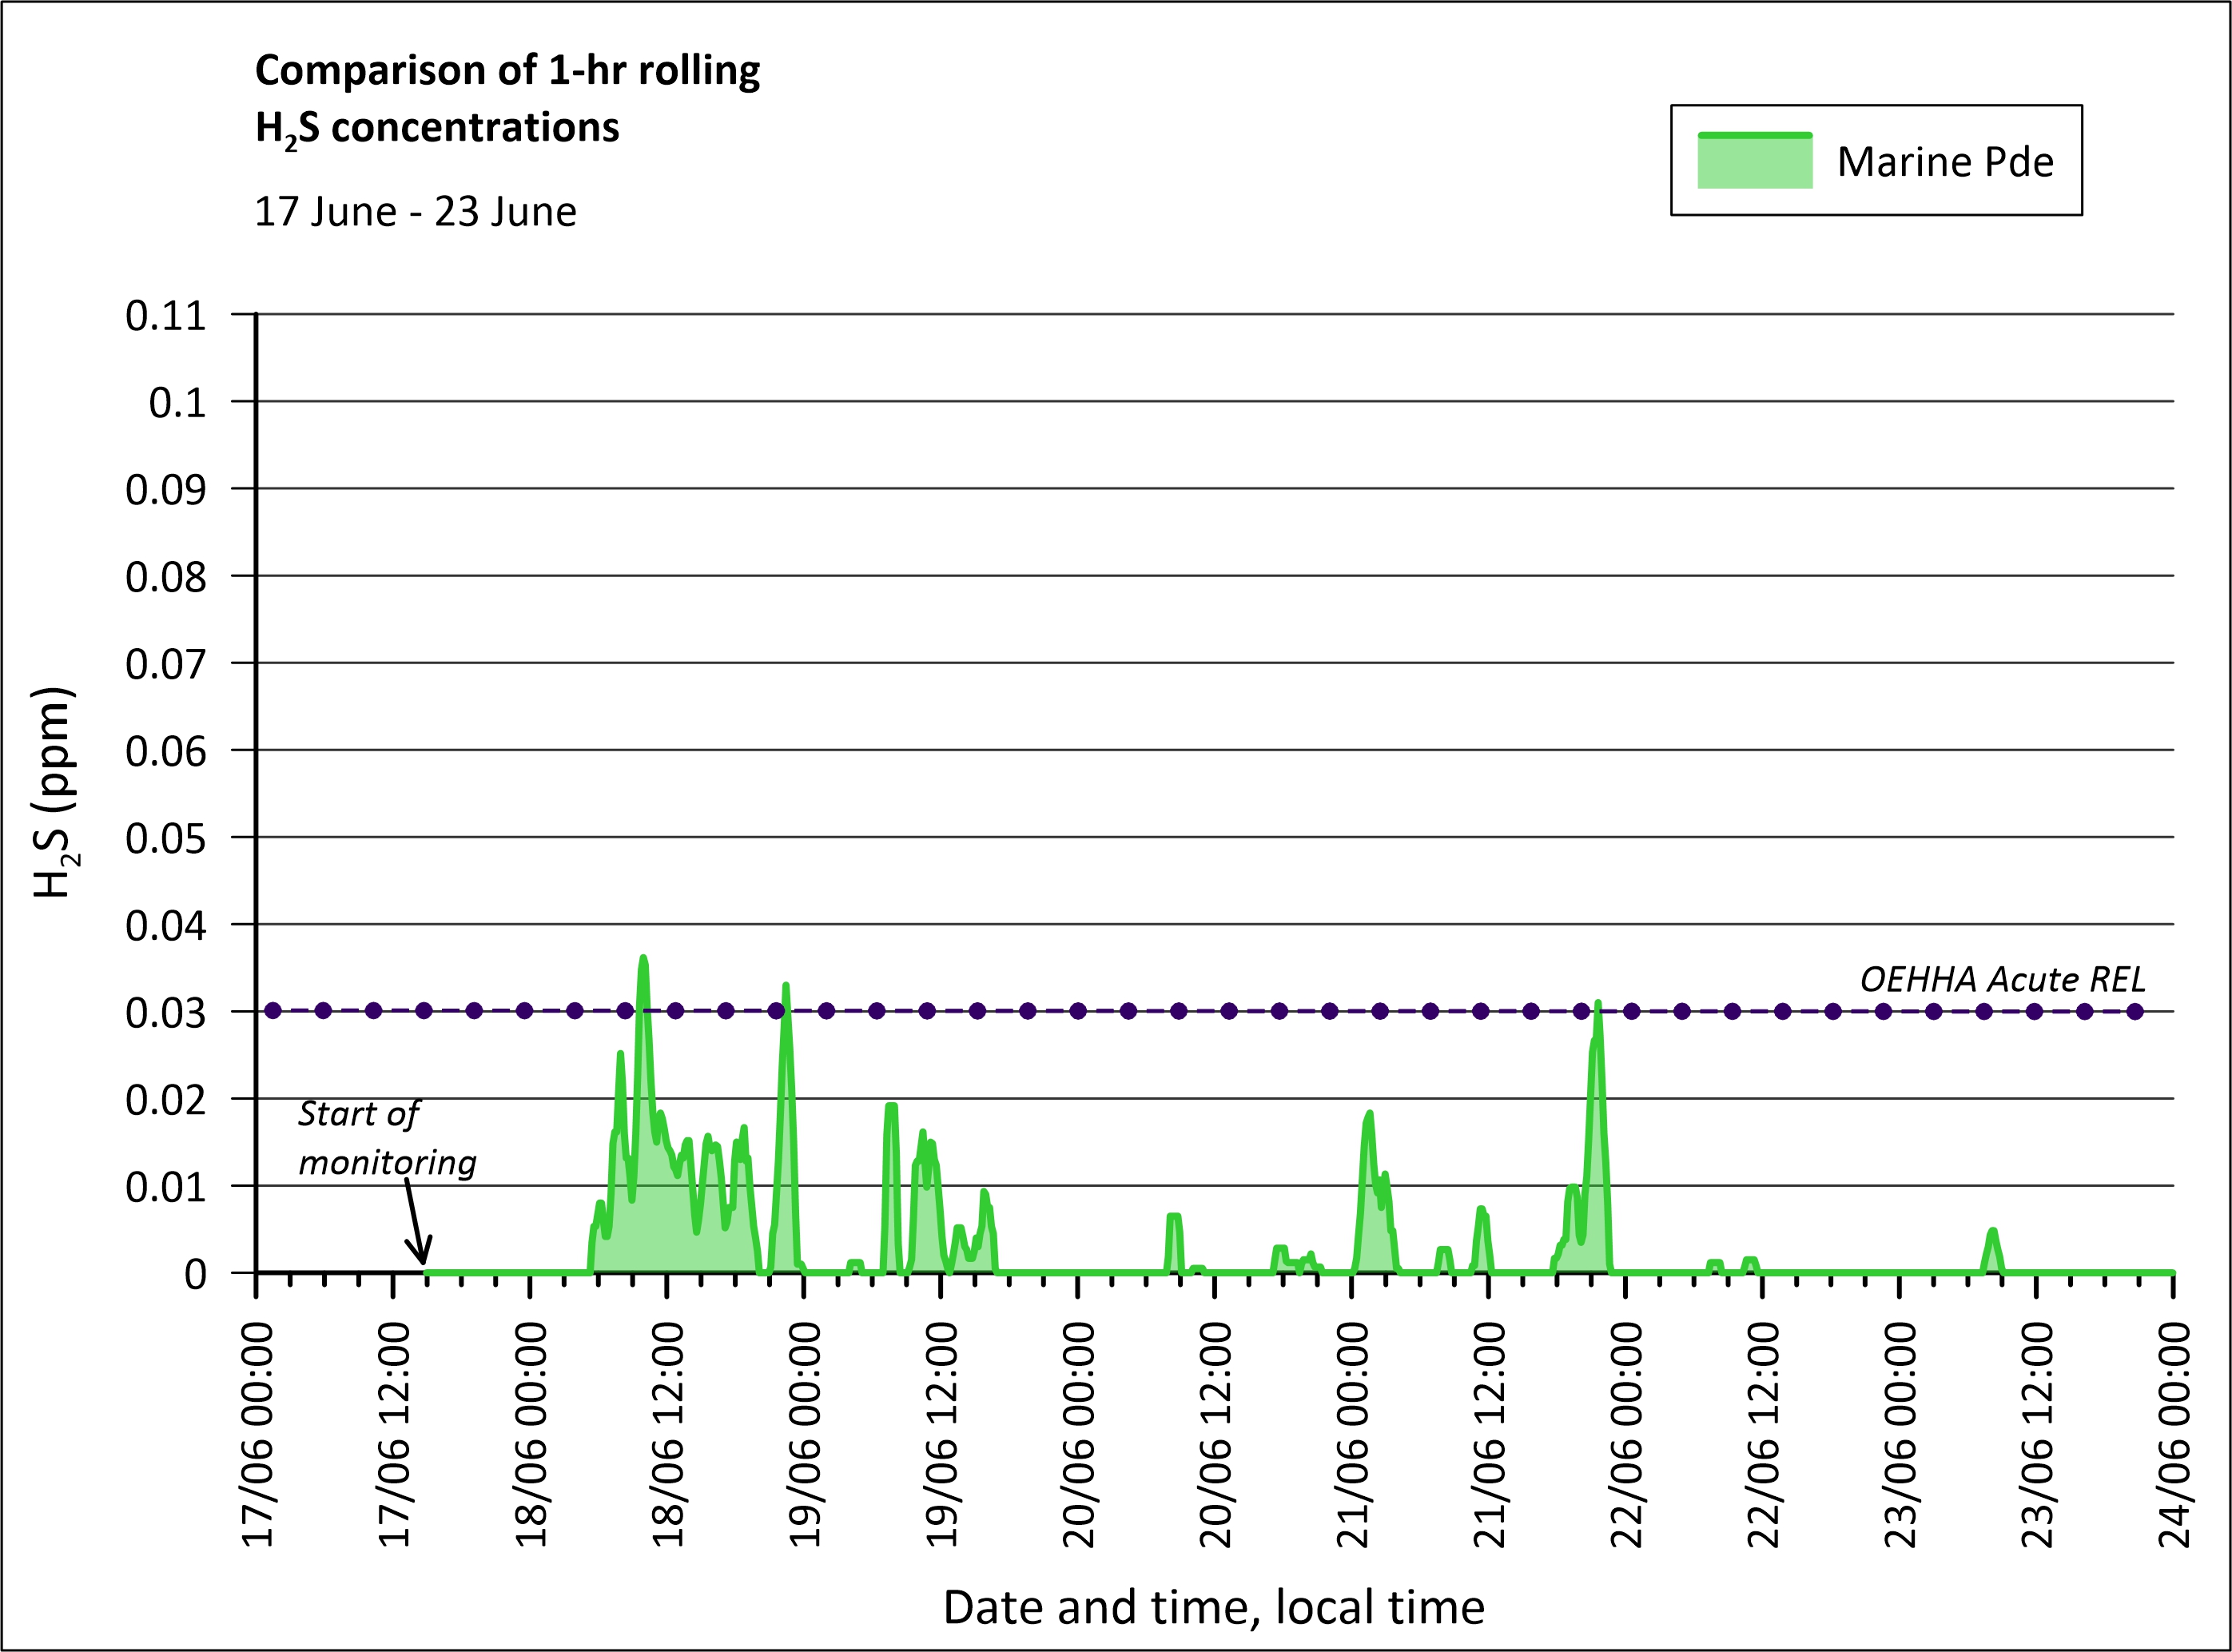The image size is (2232, 1652).
Task: Click the small green peak before 23/06 12:00
Action: (1993, 1231)
